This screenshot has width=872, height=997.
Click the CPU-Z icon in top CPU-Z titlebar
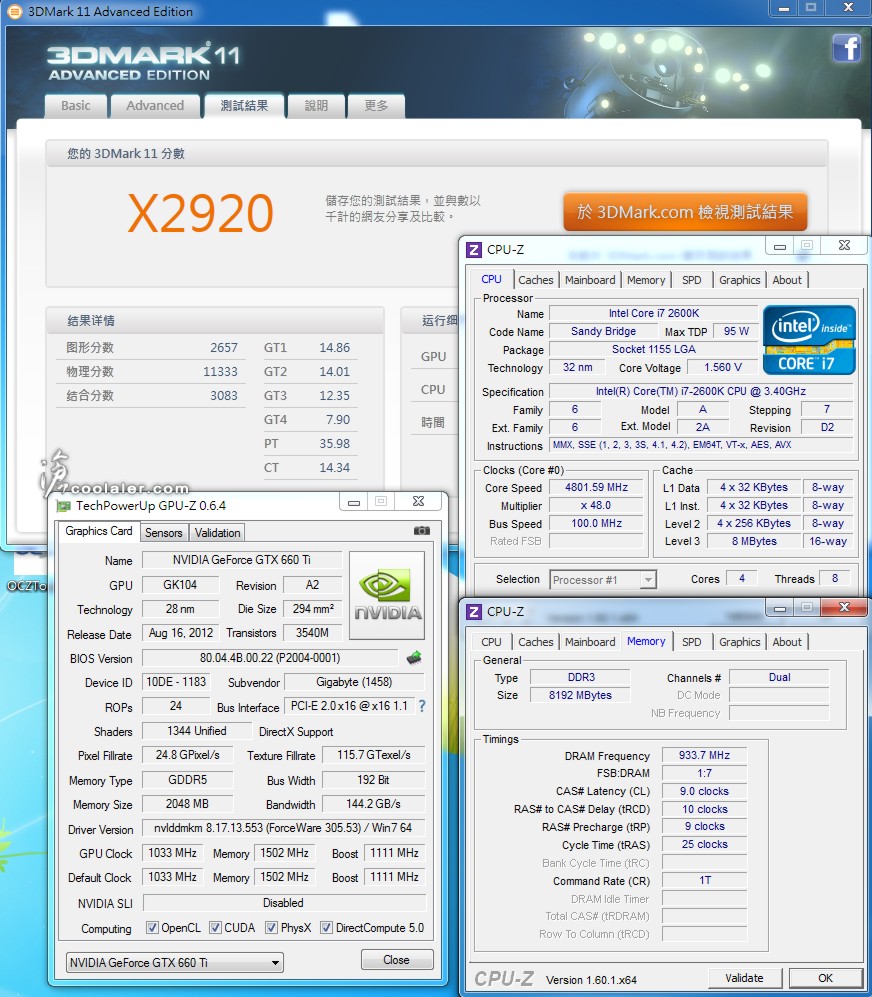[x=474, y=249]
